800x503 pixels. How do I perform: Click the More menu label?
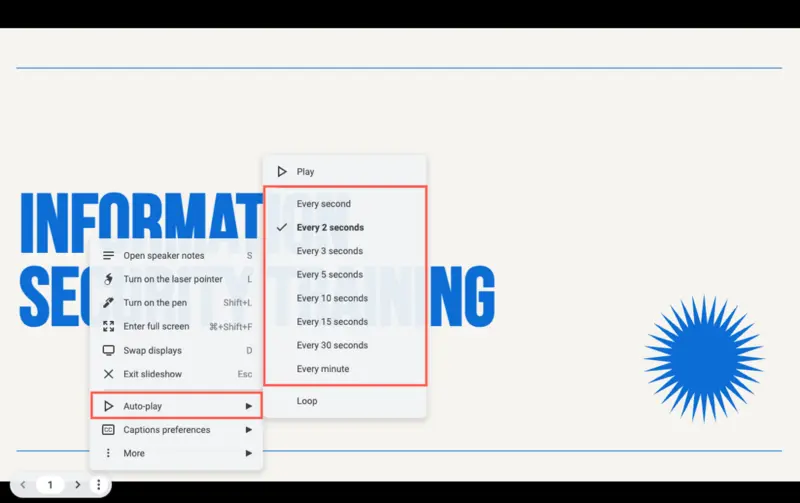tap(134, 453)
